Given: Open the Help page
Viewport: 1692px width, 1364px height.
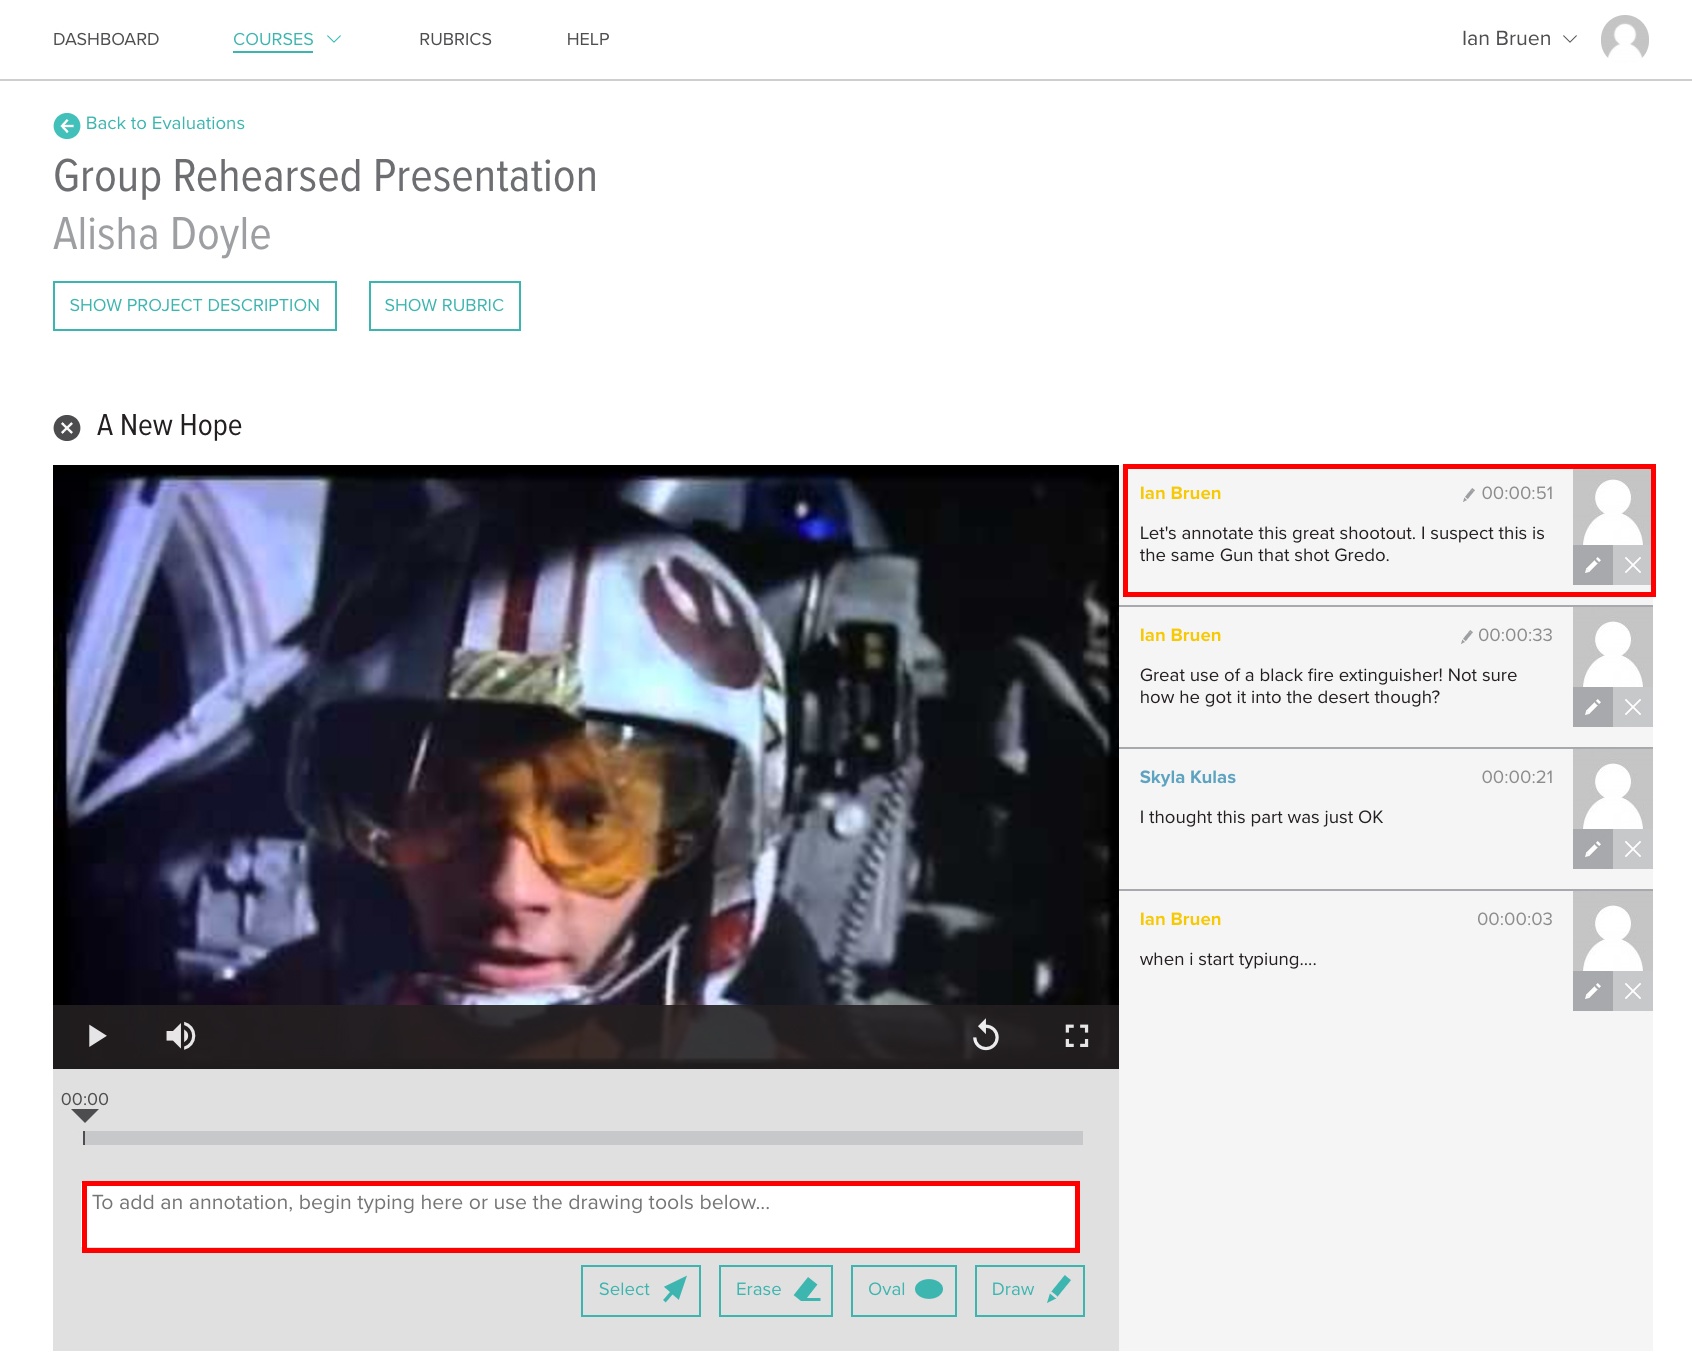Looking at the screenshot, I should click(x=588, y=39).
